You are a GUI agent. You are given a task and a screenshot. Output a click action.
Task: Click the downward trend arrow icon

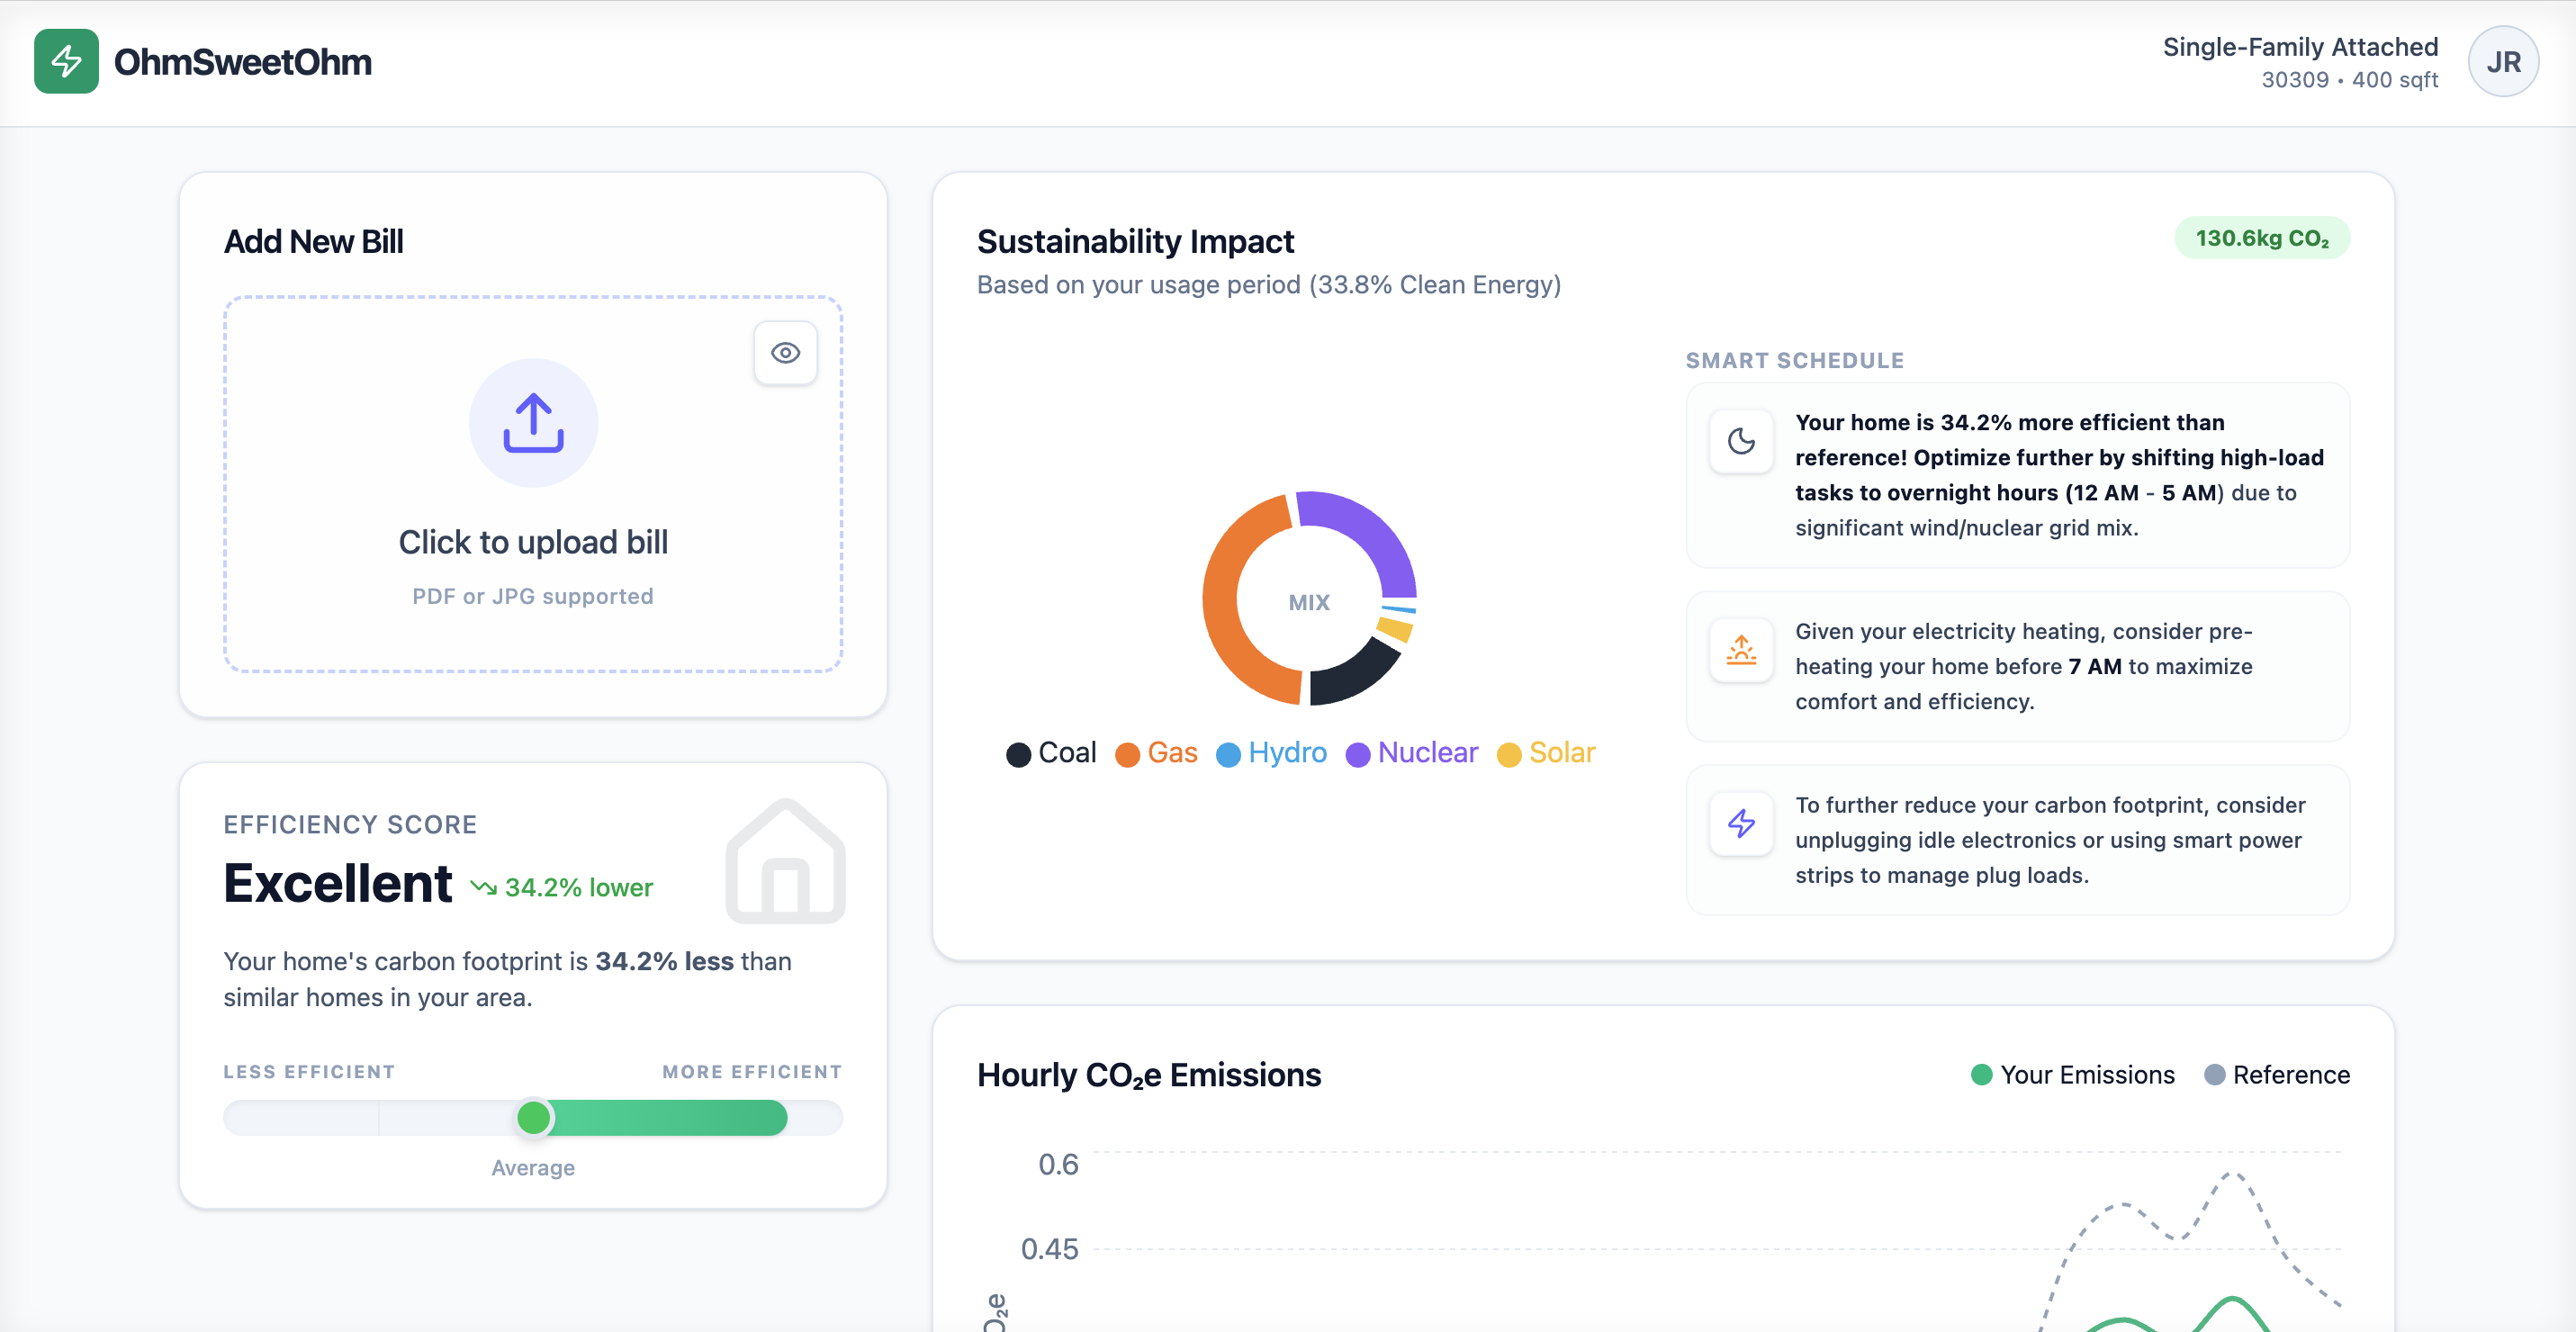tap(483, 887)
